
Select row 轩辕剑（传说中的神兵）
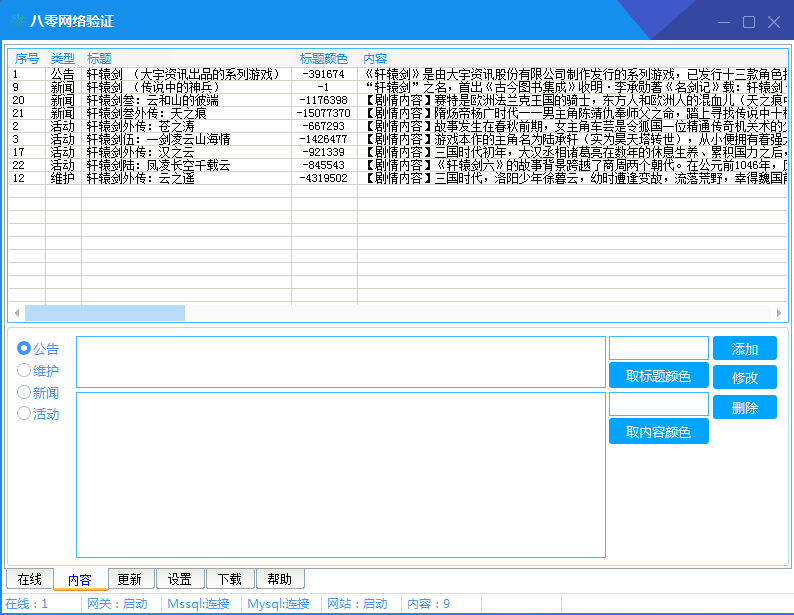click(x=398, y=87)
